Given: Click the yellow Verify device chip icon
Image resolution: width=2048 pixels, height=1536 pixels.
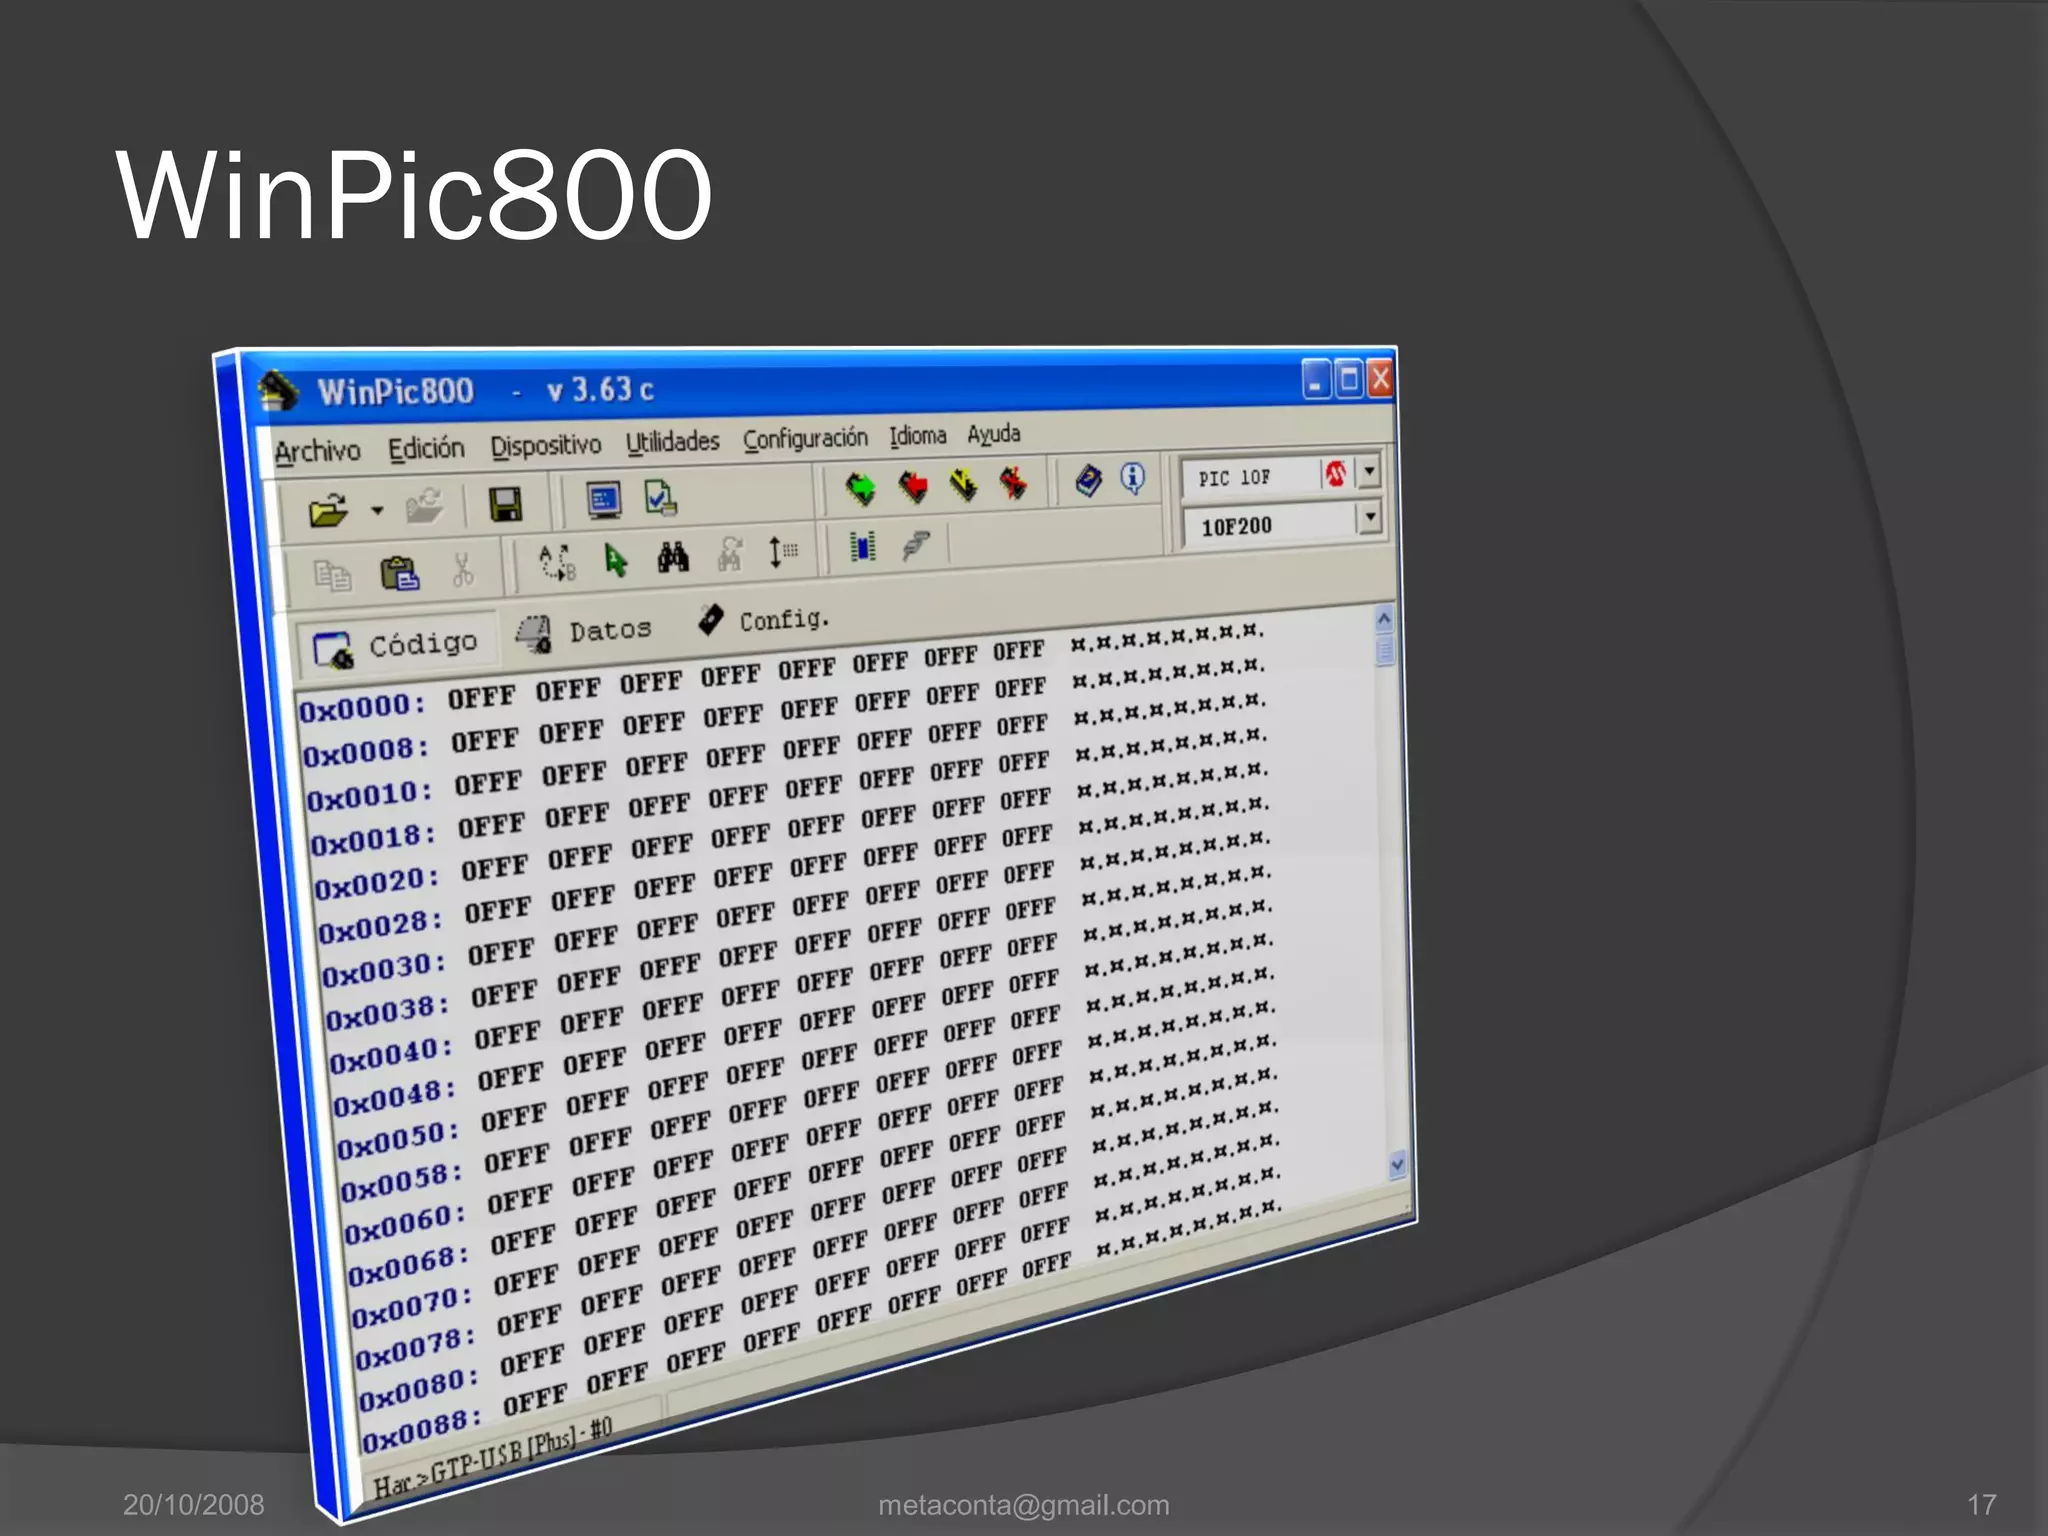Looking at the screenshot, I should [963, 485].
